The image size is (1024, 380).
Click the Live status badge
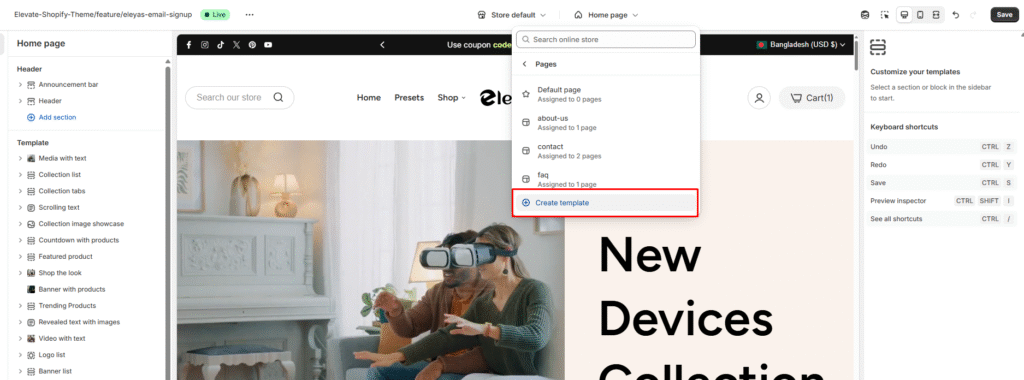pyautogui.click(x=215, y=14)
